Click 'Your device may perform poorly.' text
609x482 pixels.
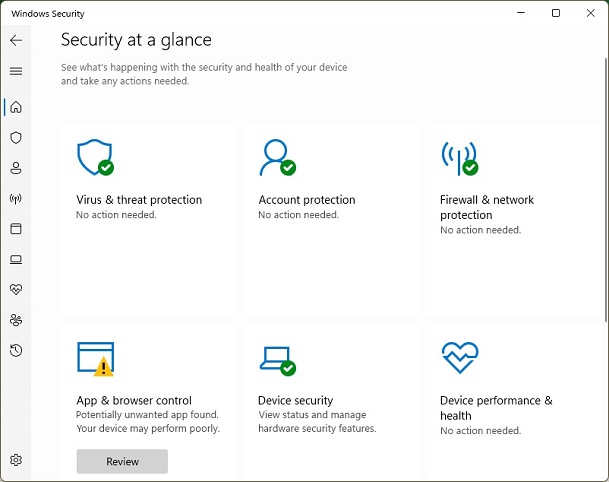pyautogui.click(x=148, y=428)
